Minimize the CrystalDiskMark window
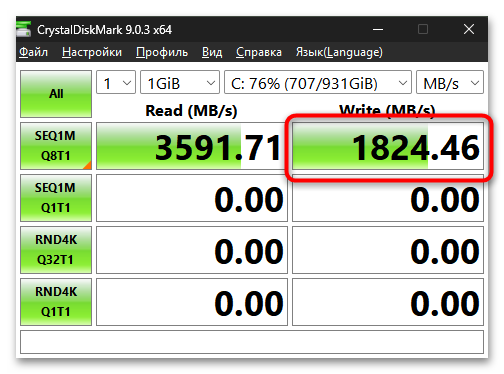Viewport: 504px width, 374px height. (378, 29)
